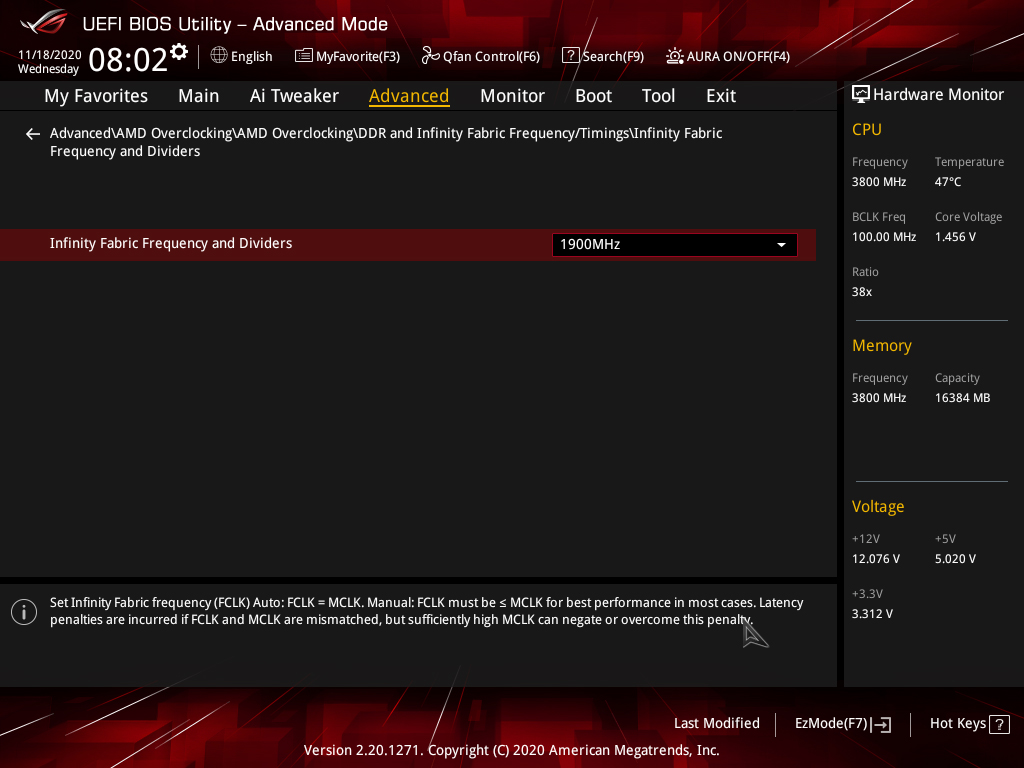
Task: Click the Last Modified button
Action: [716, 723]
